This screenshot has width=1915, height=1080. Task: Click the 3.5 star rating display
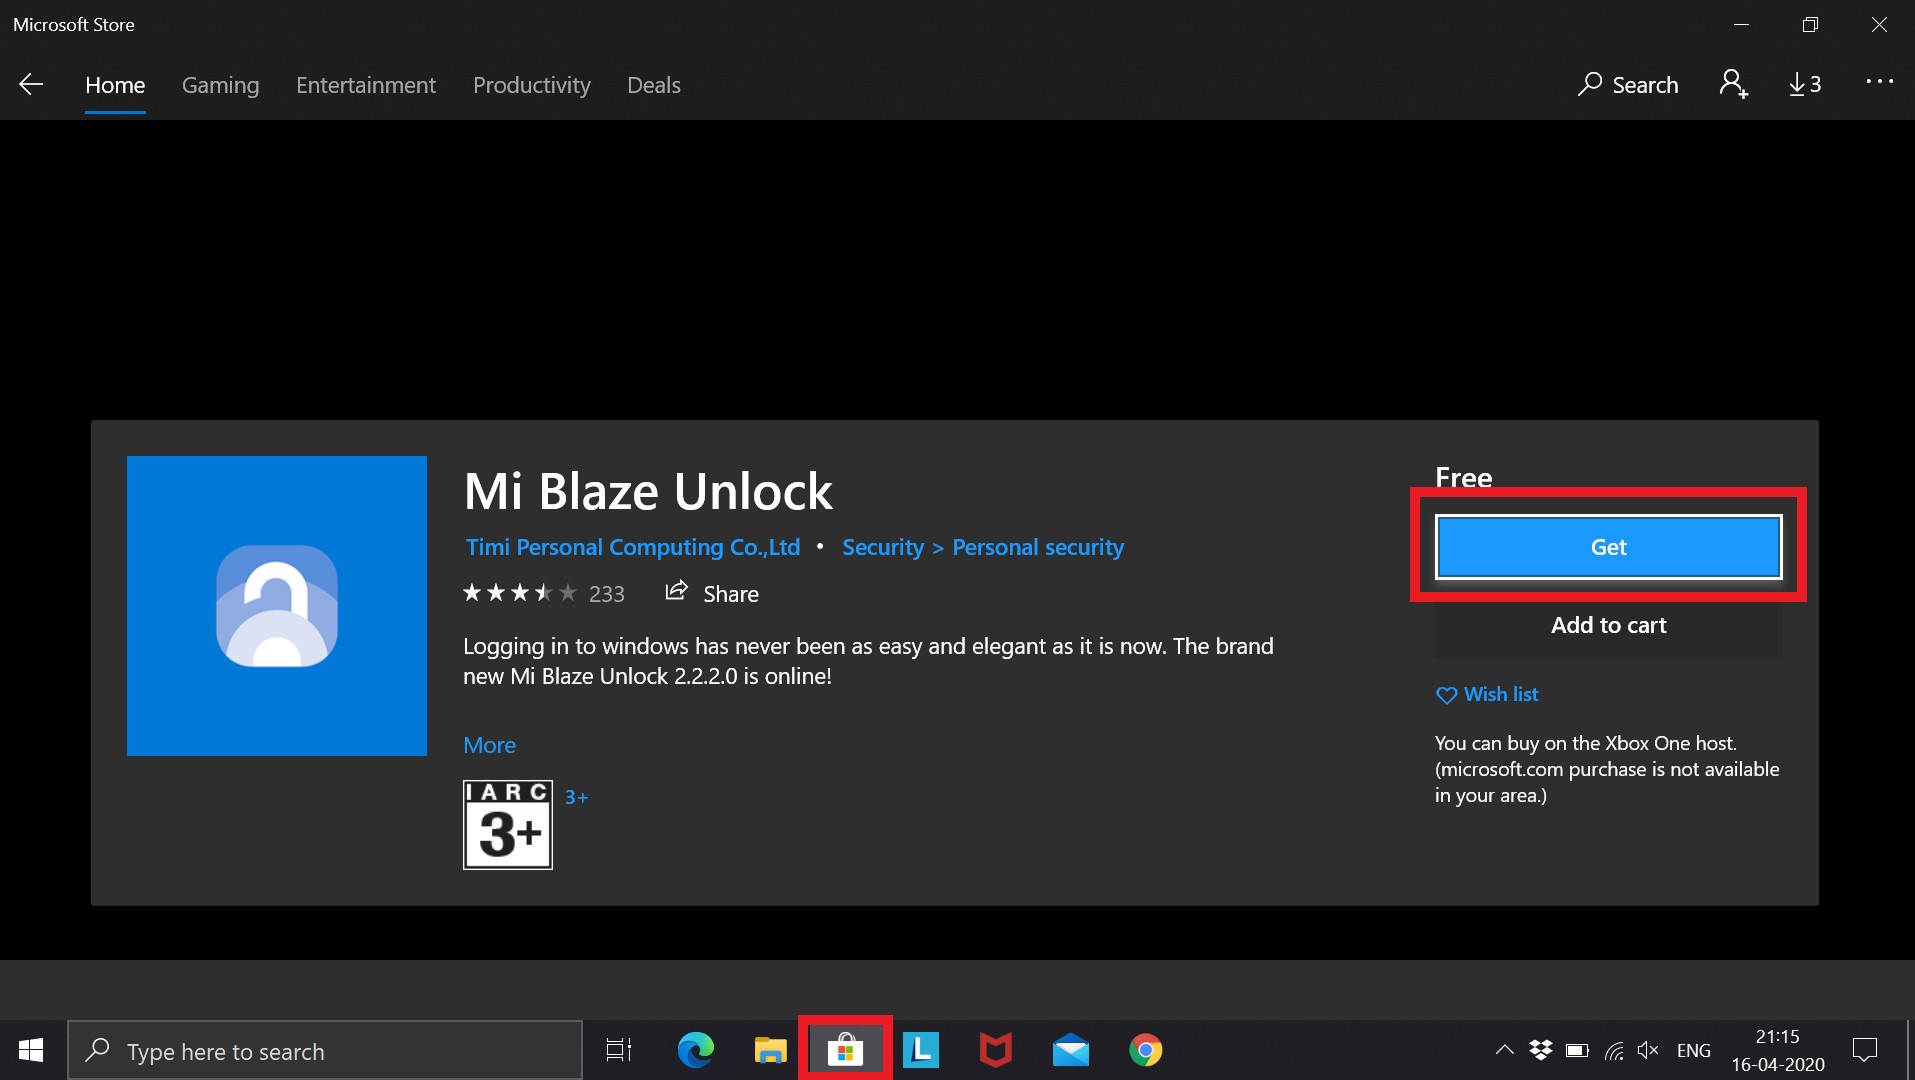[519, 592]
